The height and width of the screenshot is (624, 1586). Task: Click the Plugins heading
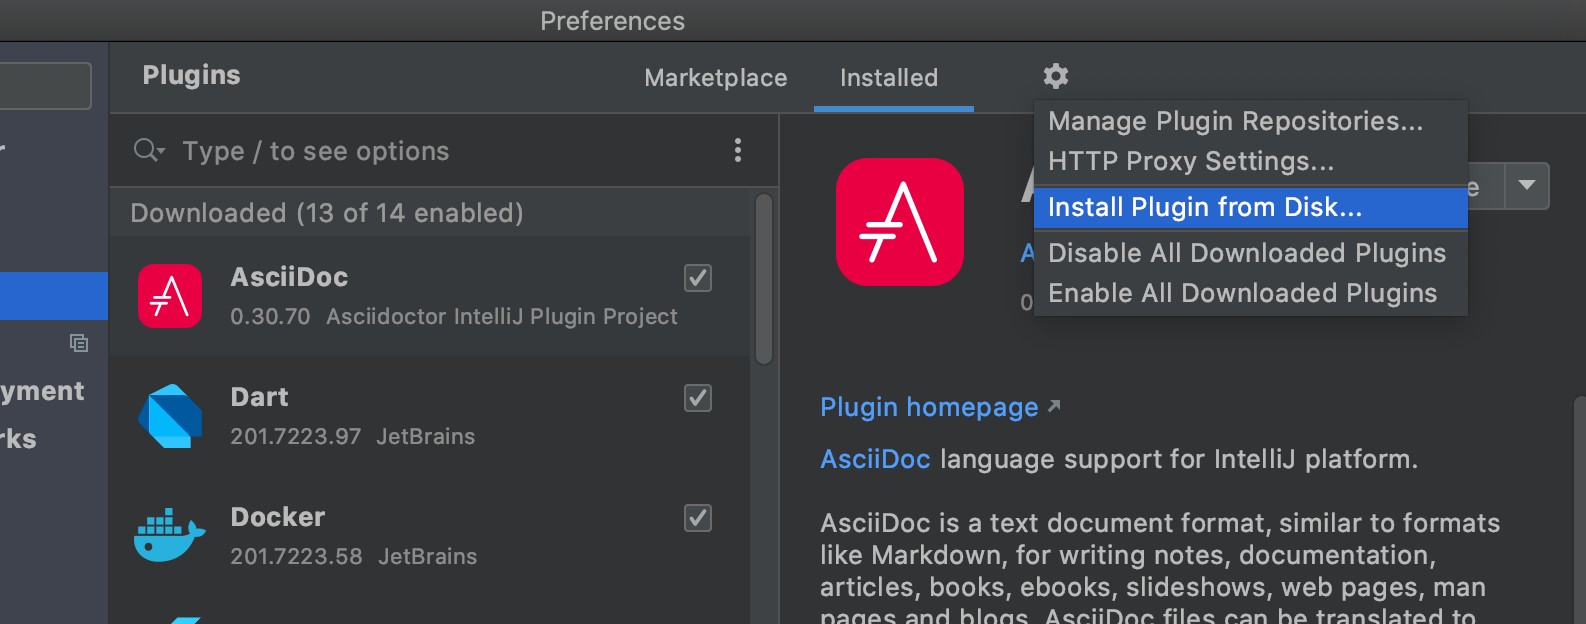tap(191, 75)
